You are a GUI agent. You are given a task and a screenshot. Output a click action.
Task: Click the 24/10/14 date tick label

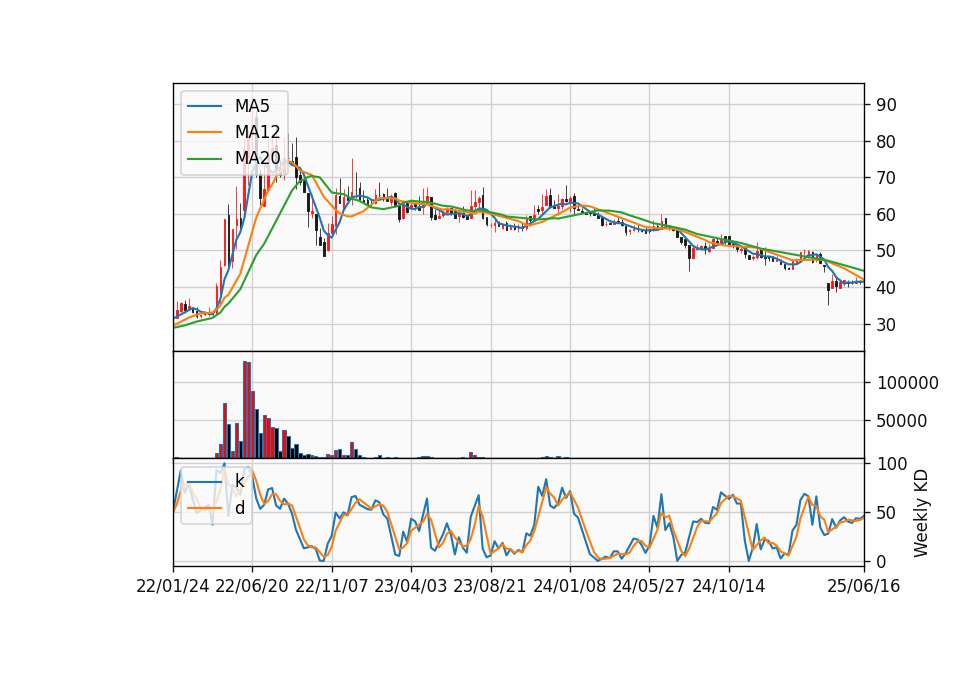(729, 586)
